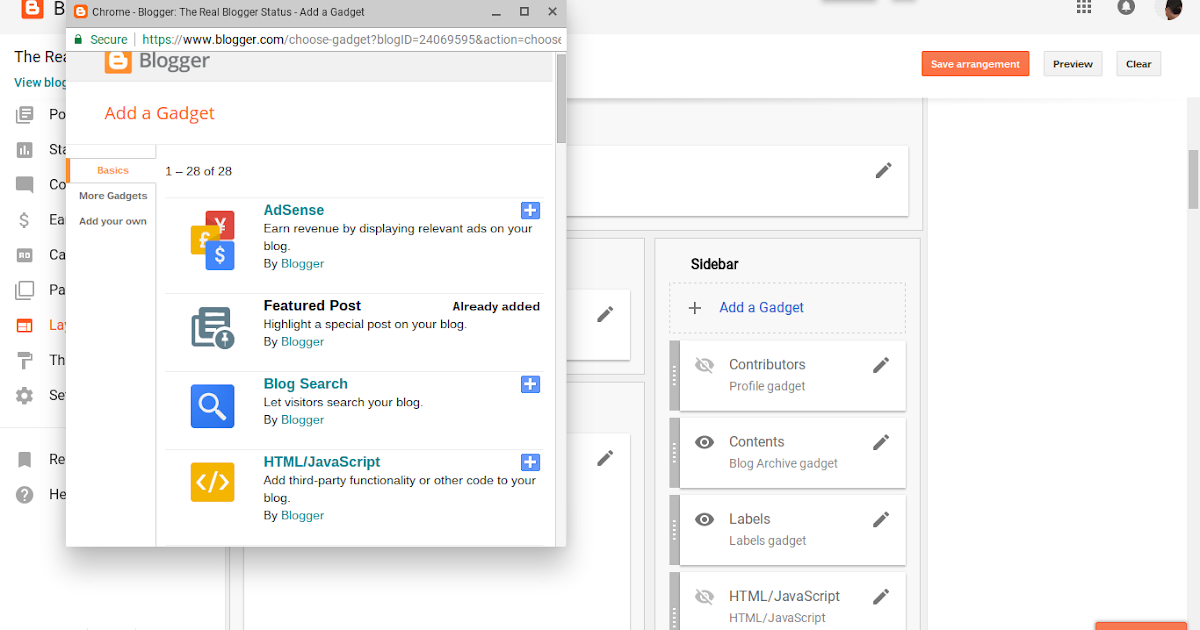Open the Stats section in left sidebar
Image resolution: width=1200 pixels, height=630 pixels.
point(25,149)
